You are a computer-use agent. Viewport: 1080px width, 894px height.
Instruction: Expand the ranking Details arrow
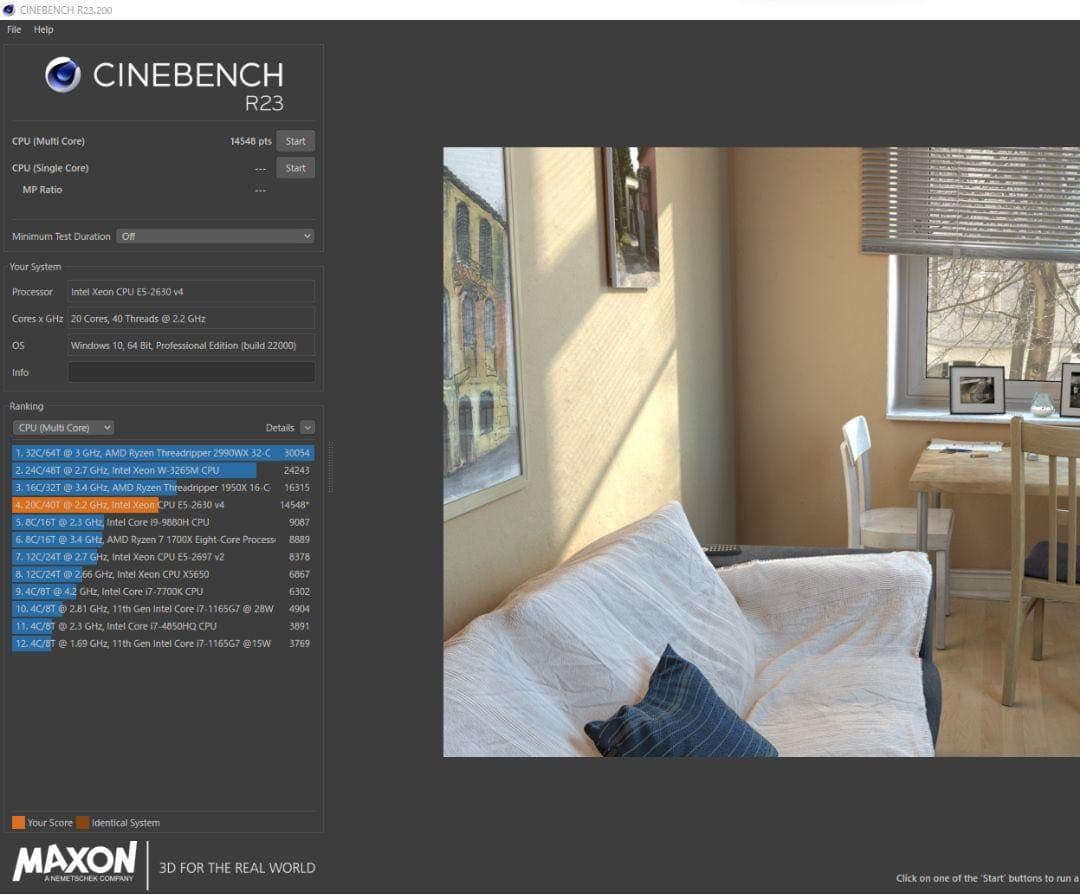click(307, 427)
